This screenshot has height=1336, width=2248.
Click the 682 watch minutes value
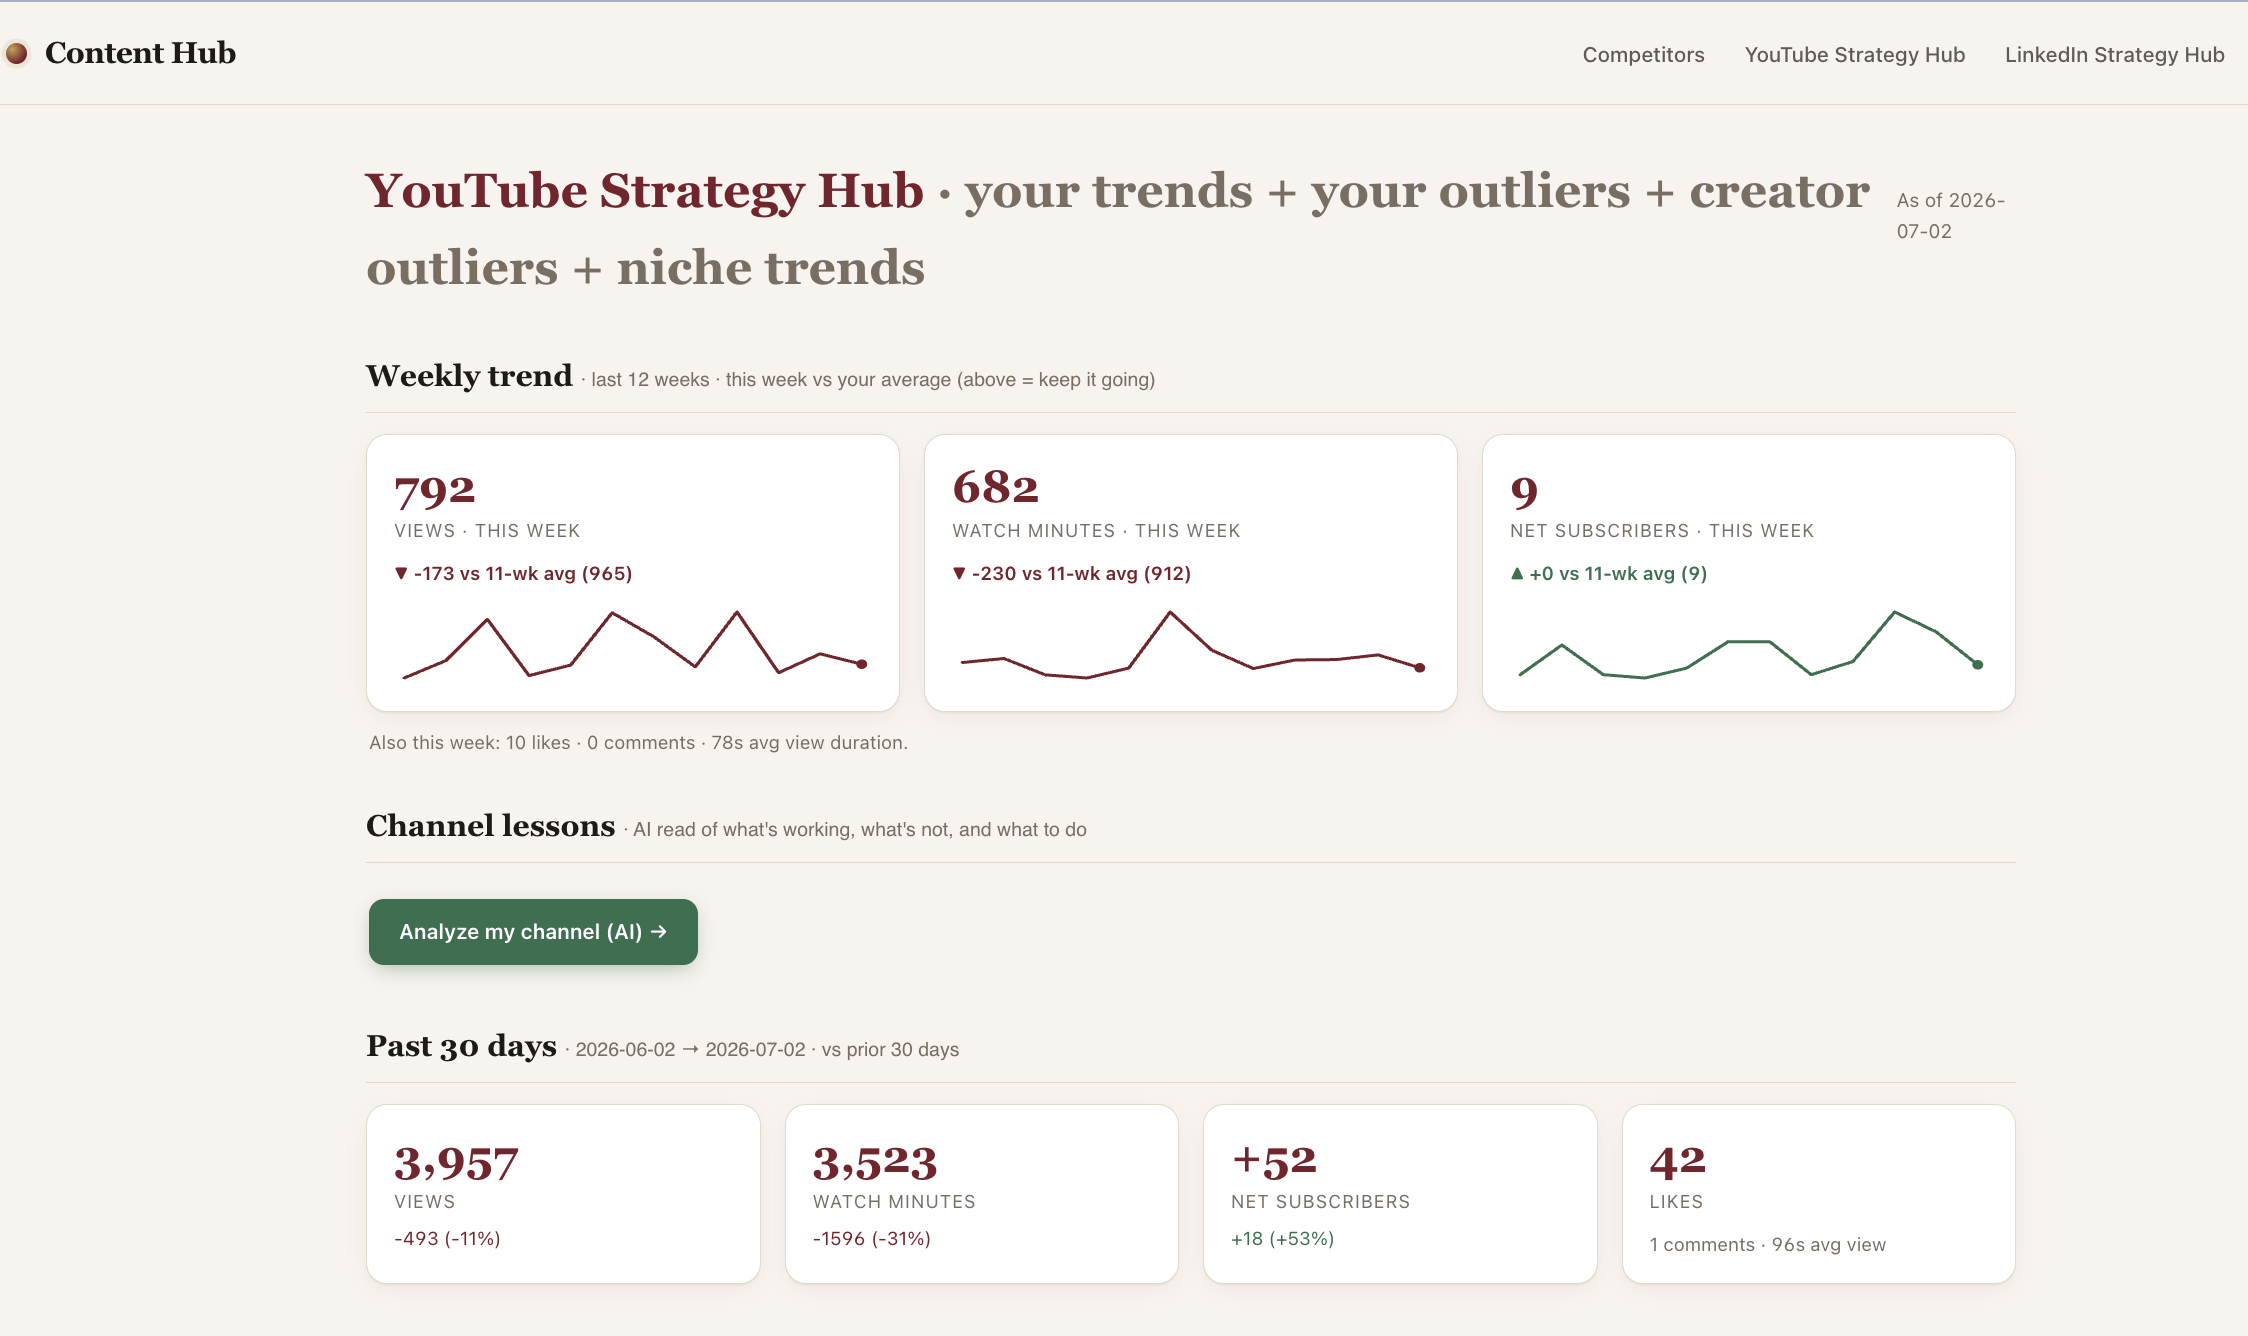pos(996,488)
